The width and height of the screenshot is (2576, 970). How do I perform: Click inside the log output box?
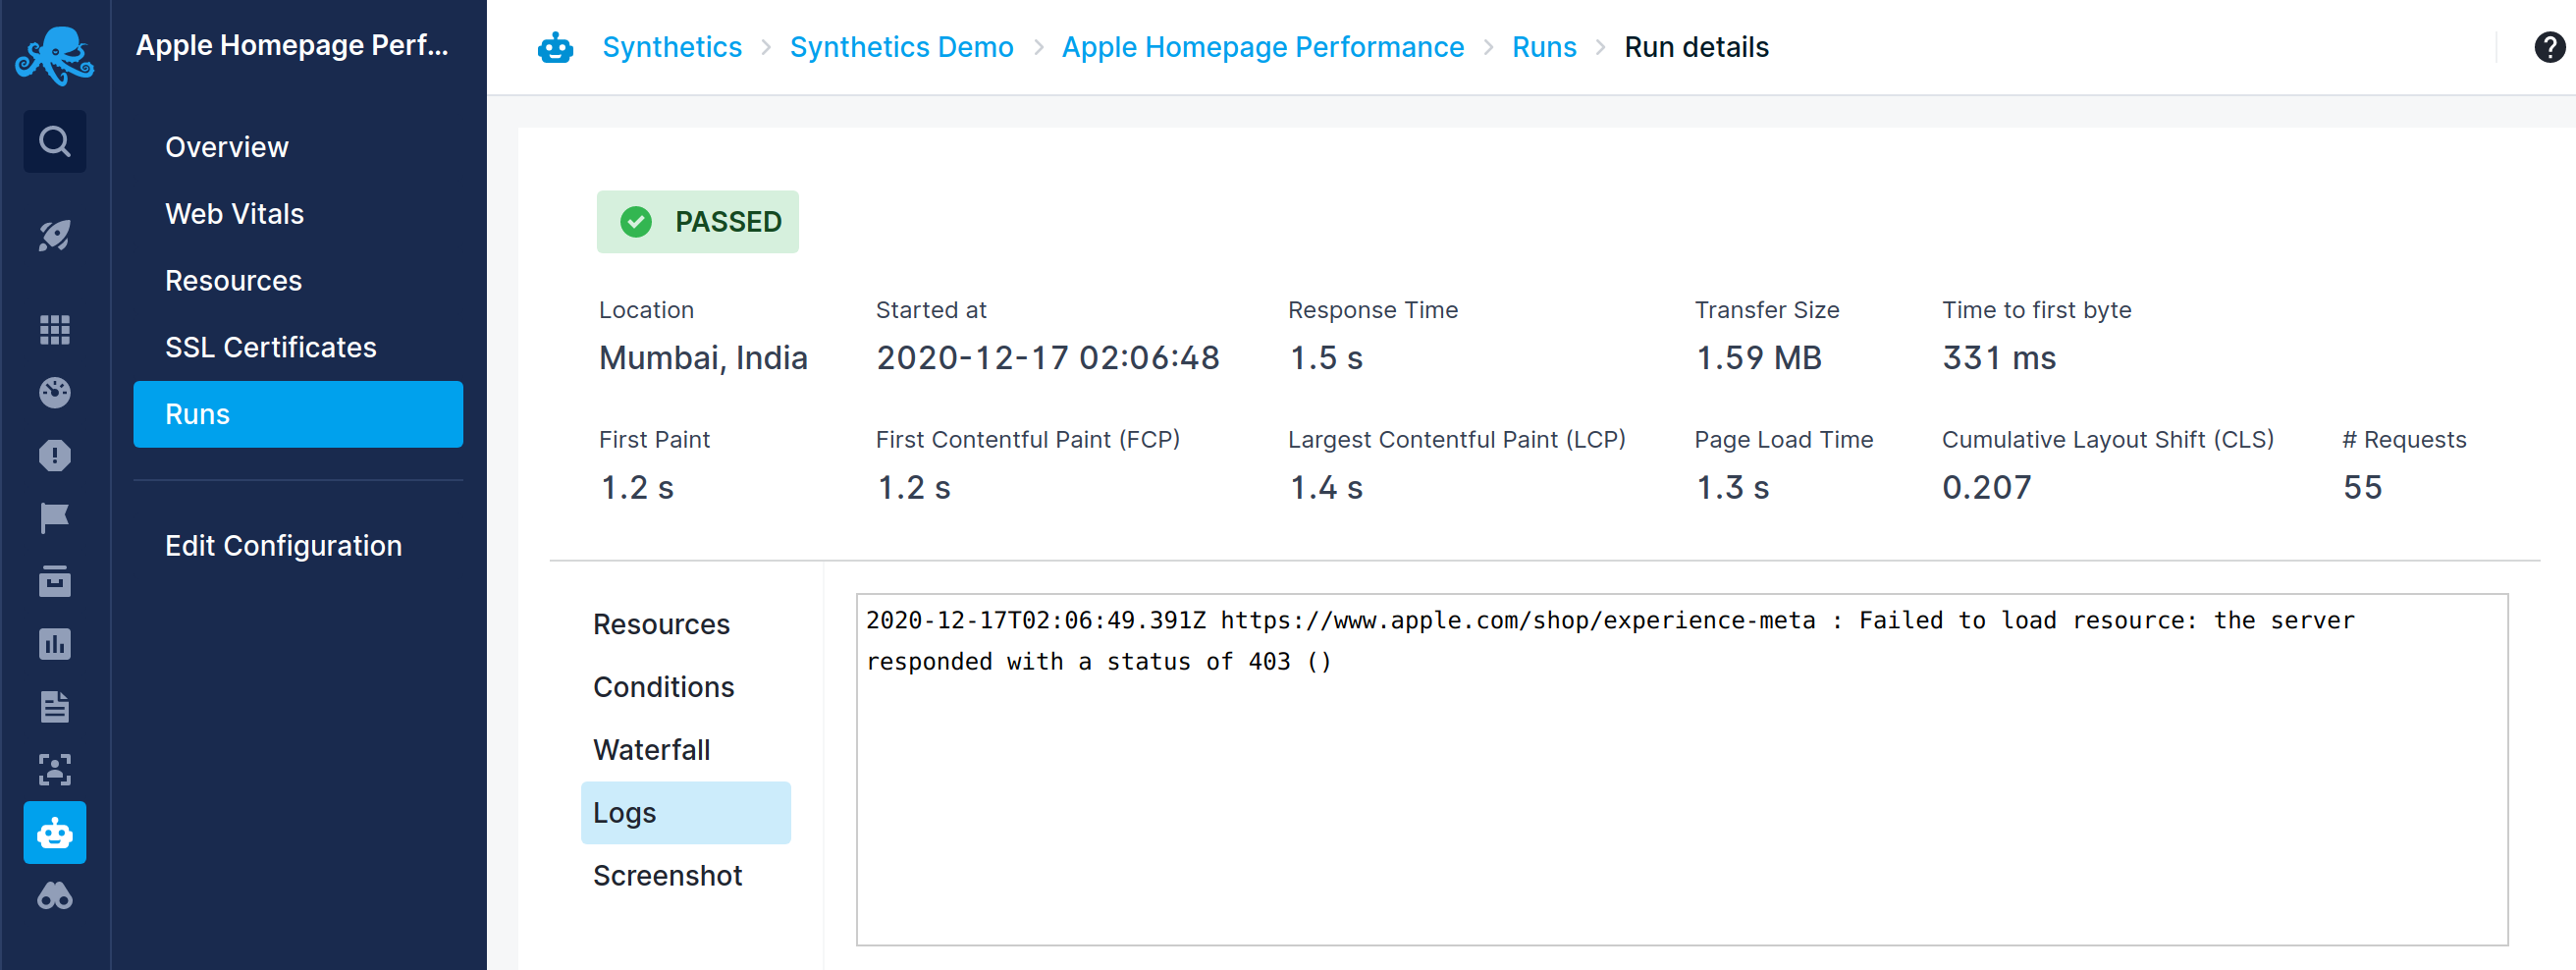1681,770
